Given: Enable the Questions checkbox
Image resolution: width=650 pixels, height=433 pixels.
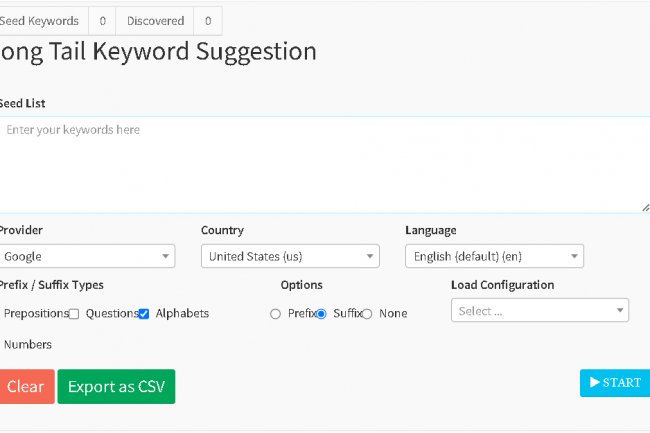Looking at the screenshot, I should pos(74,314).
